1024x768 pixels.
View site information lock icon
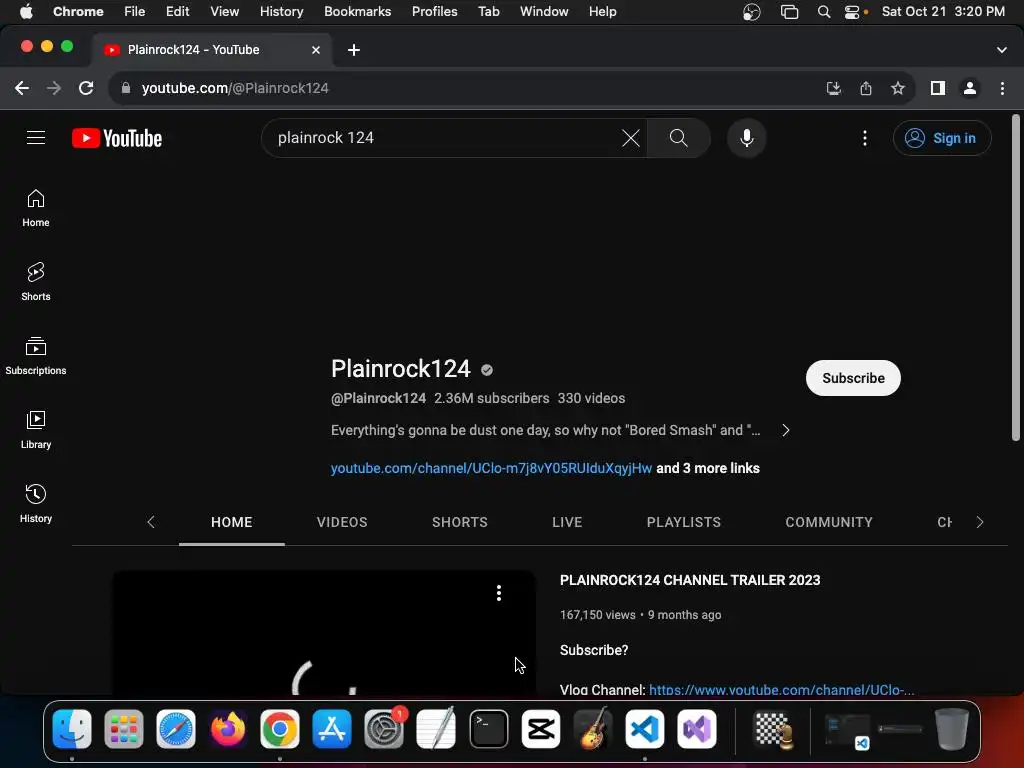pos(126,88)
